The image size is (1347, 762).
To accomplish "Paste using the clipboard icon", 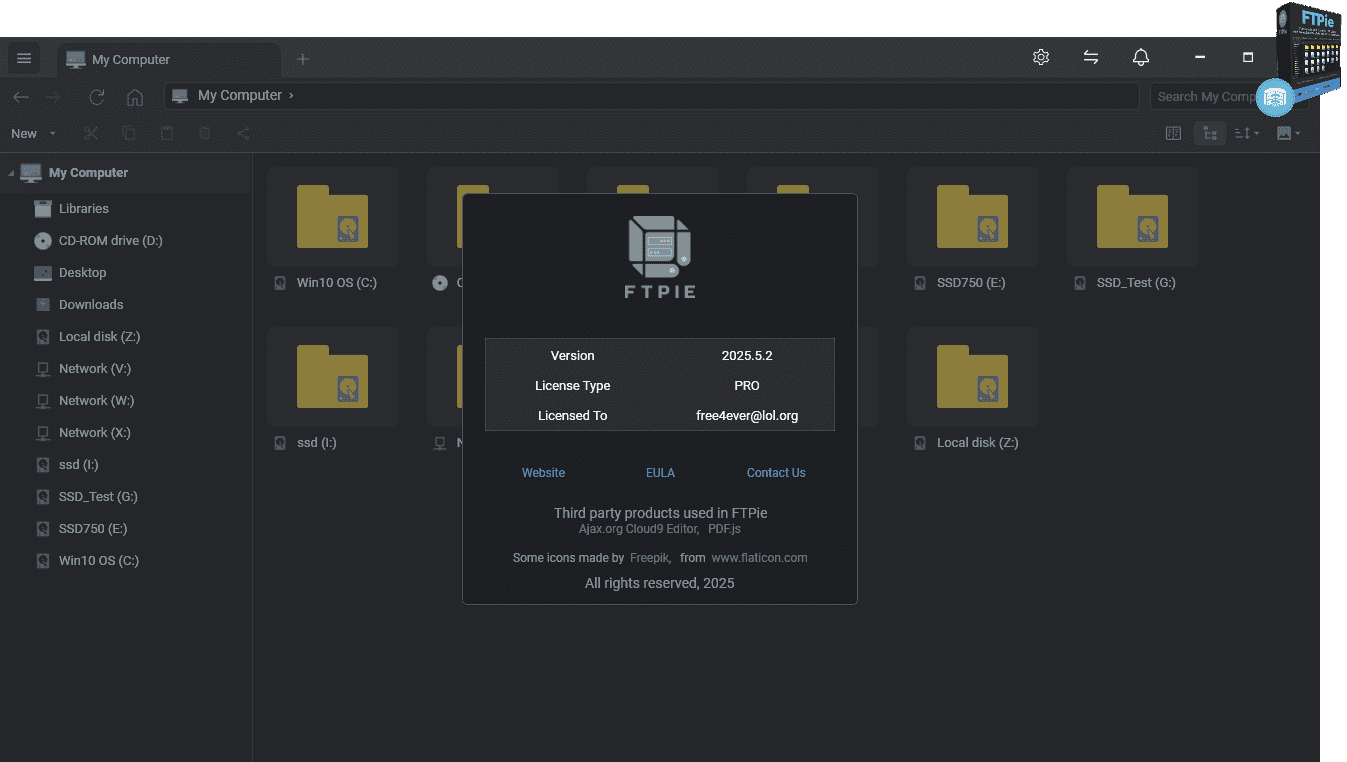I will coord(167,133).
